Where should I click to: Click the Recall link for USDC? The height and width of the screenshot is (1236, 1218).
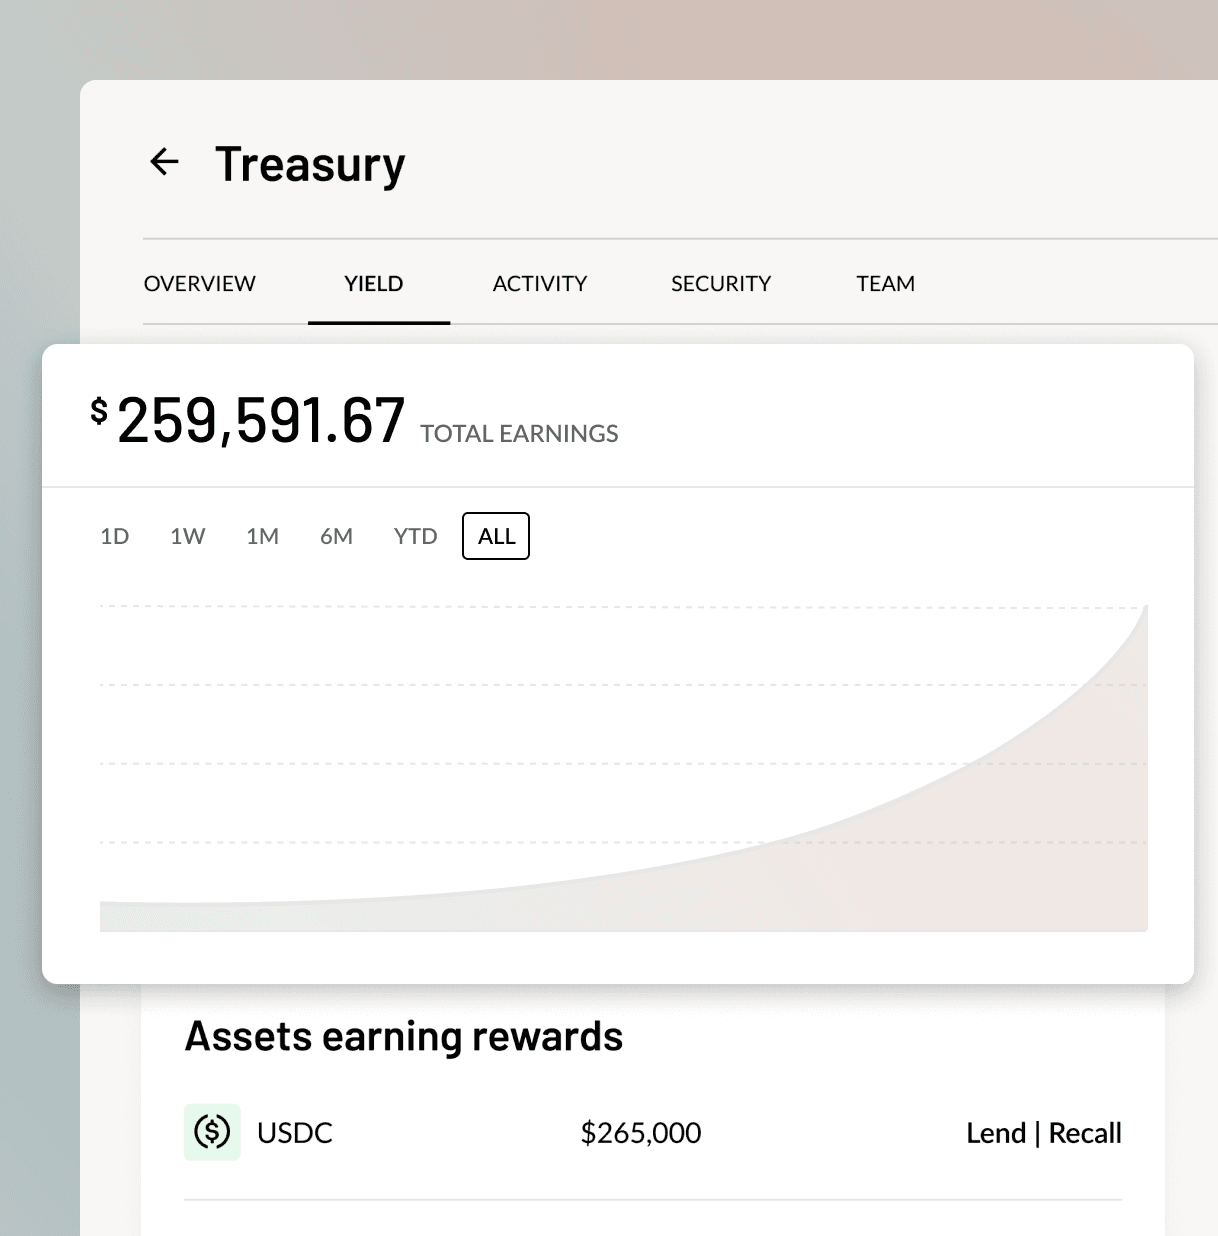(x=1085, y=1132)
